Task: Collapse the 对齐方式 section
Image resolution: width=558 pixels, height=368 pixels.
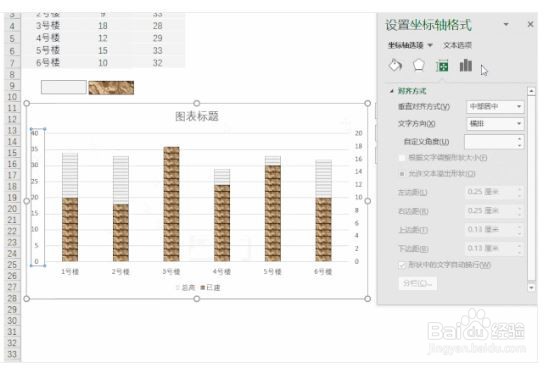Action: (392, 91)
